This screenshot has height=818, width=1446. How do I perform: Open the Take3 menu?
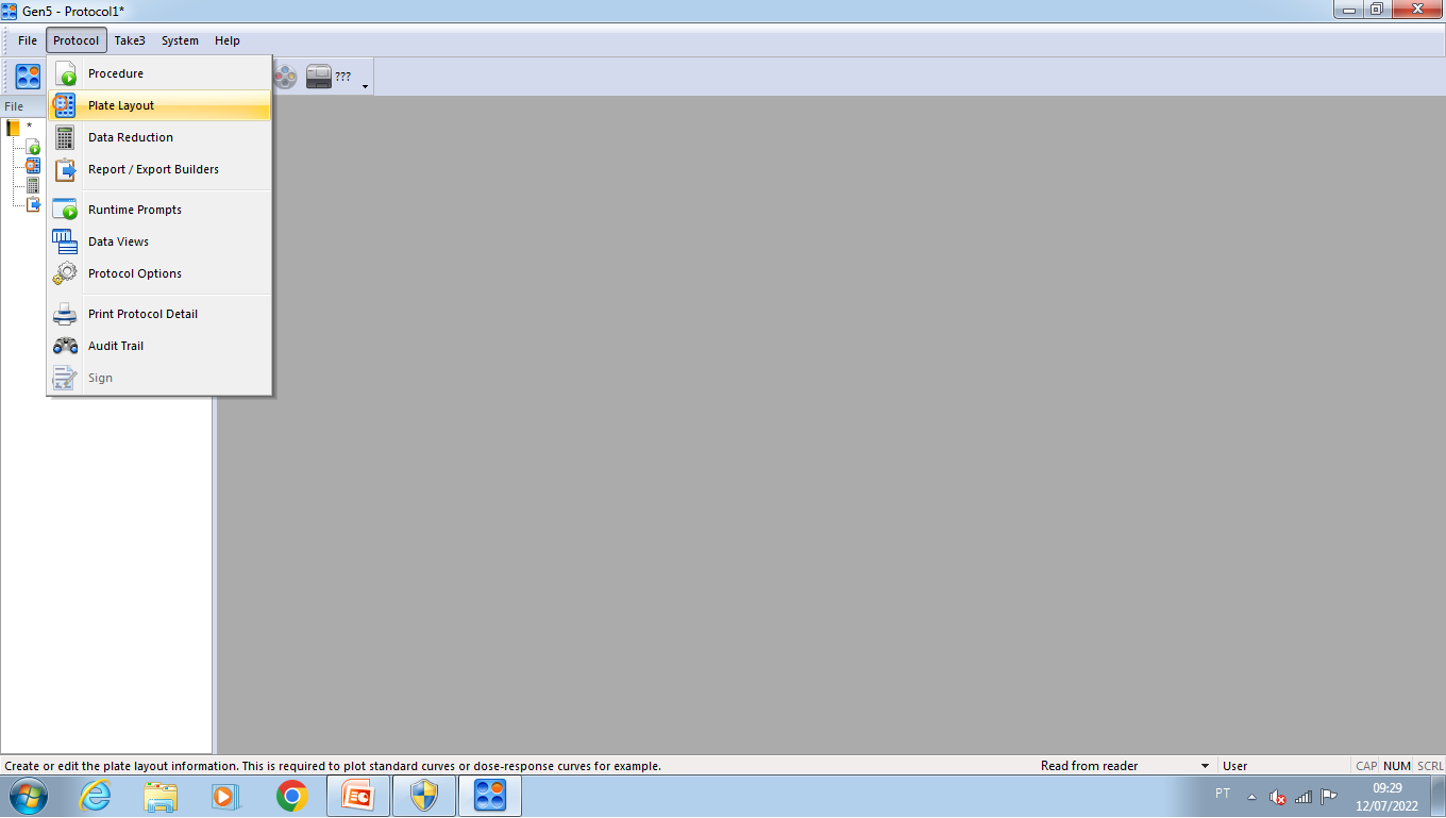click(129, 41)
